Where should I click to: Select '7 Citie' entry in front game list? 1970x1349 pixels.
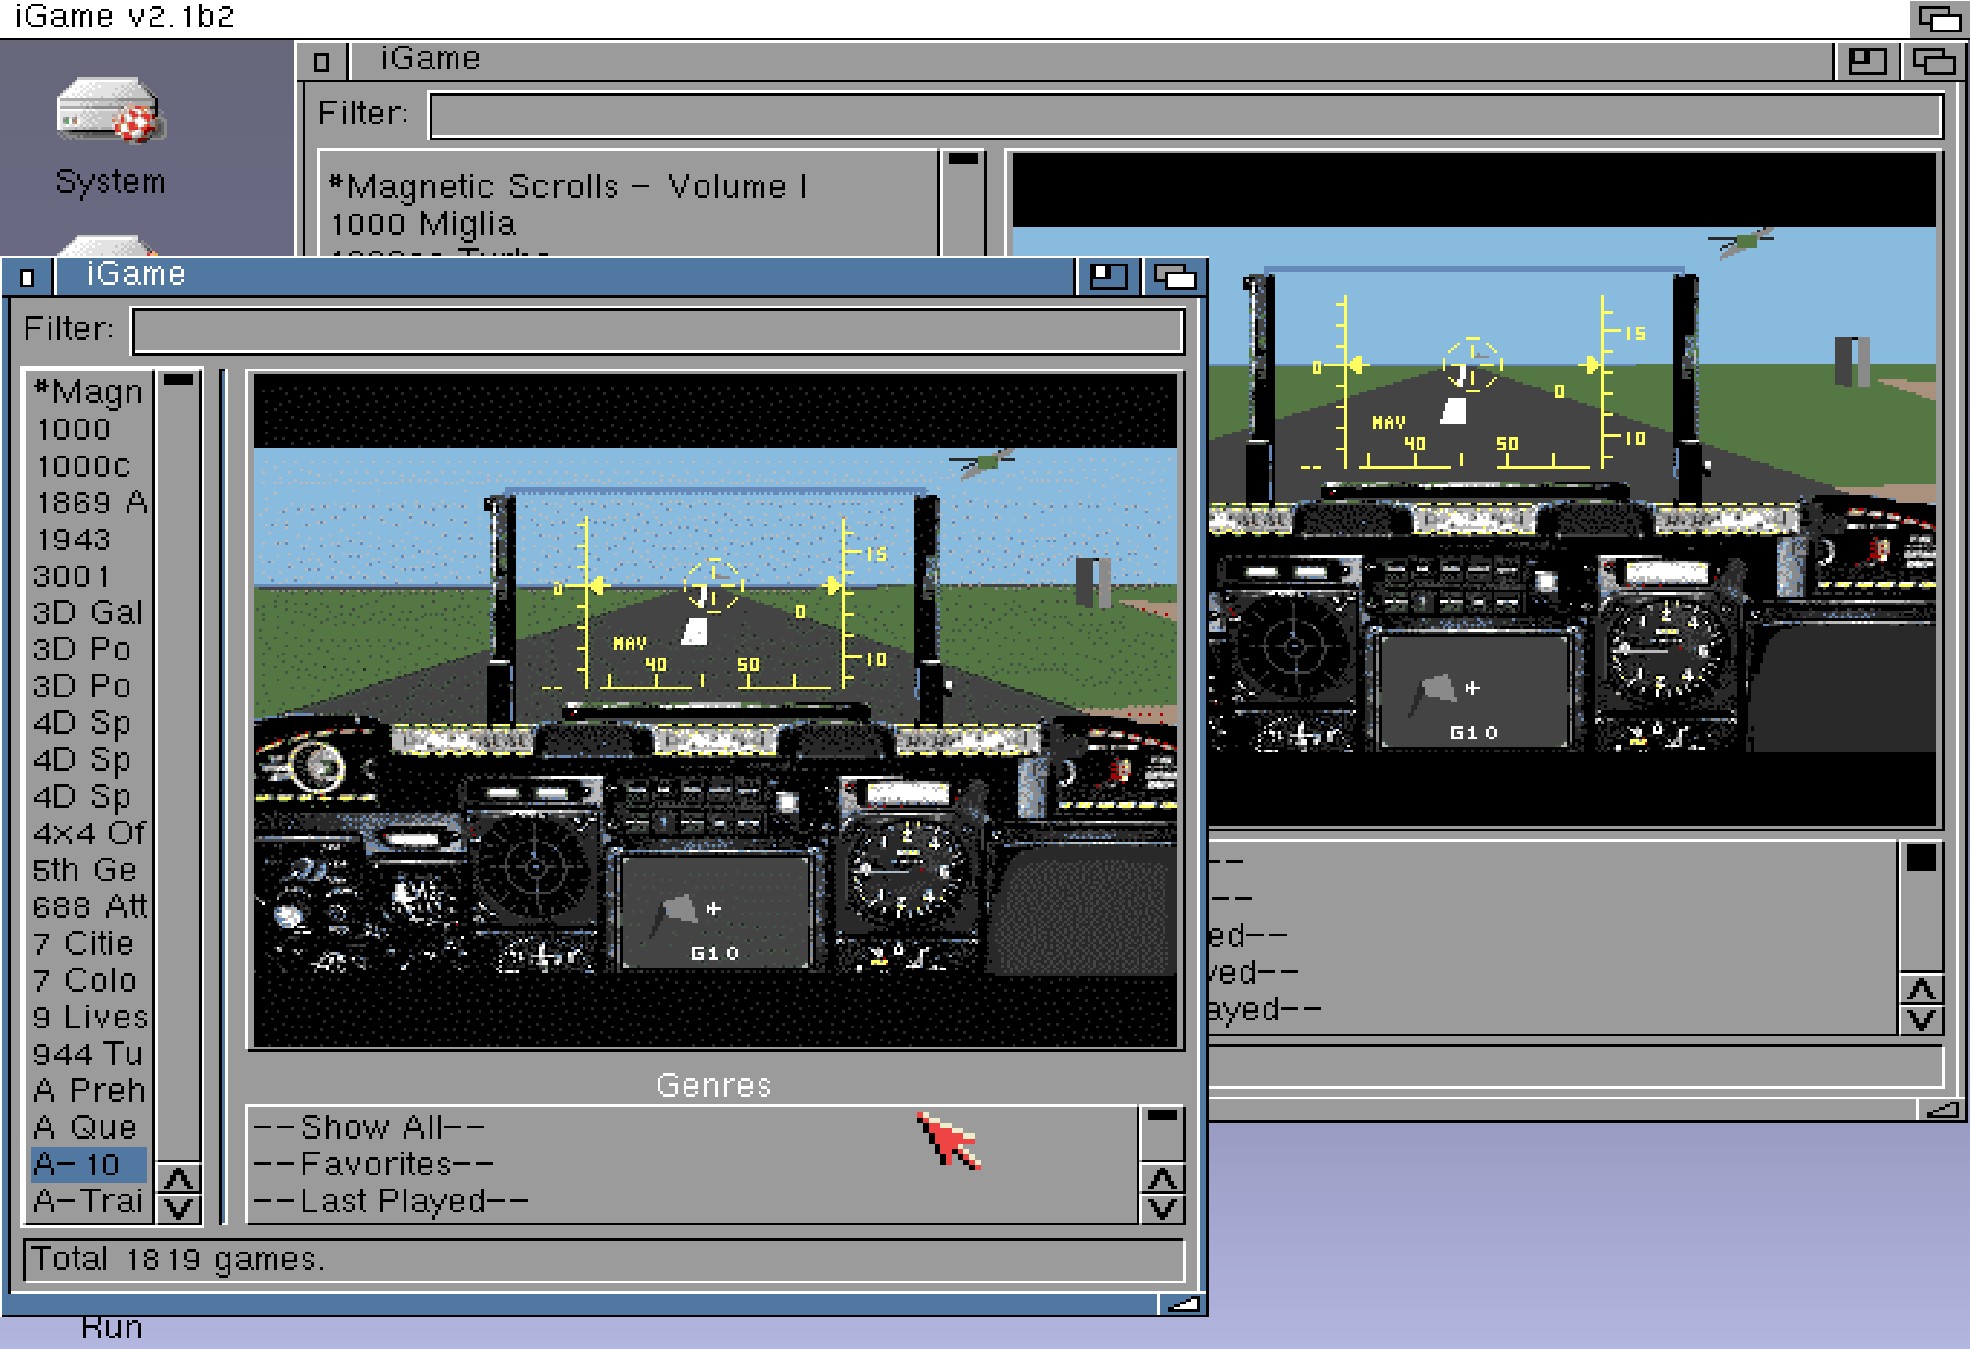click(x=89, y=943)
